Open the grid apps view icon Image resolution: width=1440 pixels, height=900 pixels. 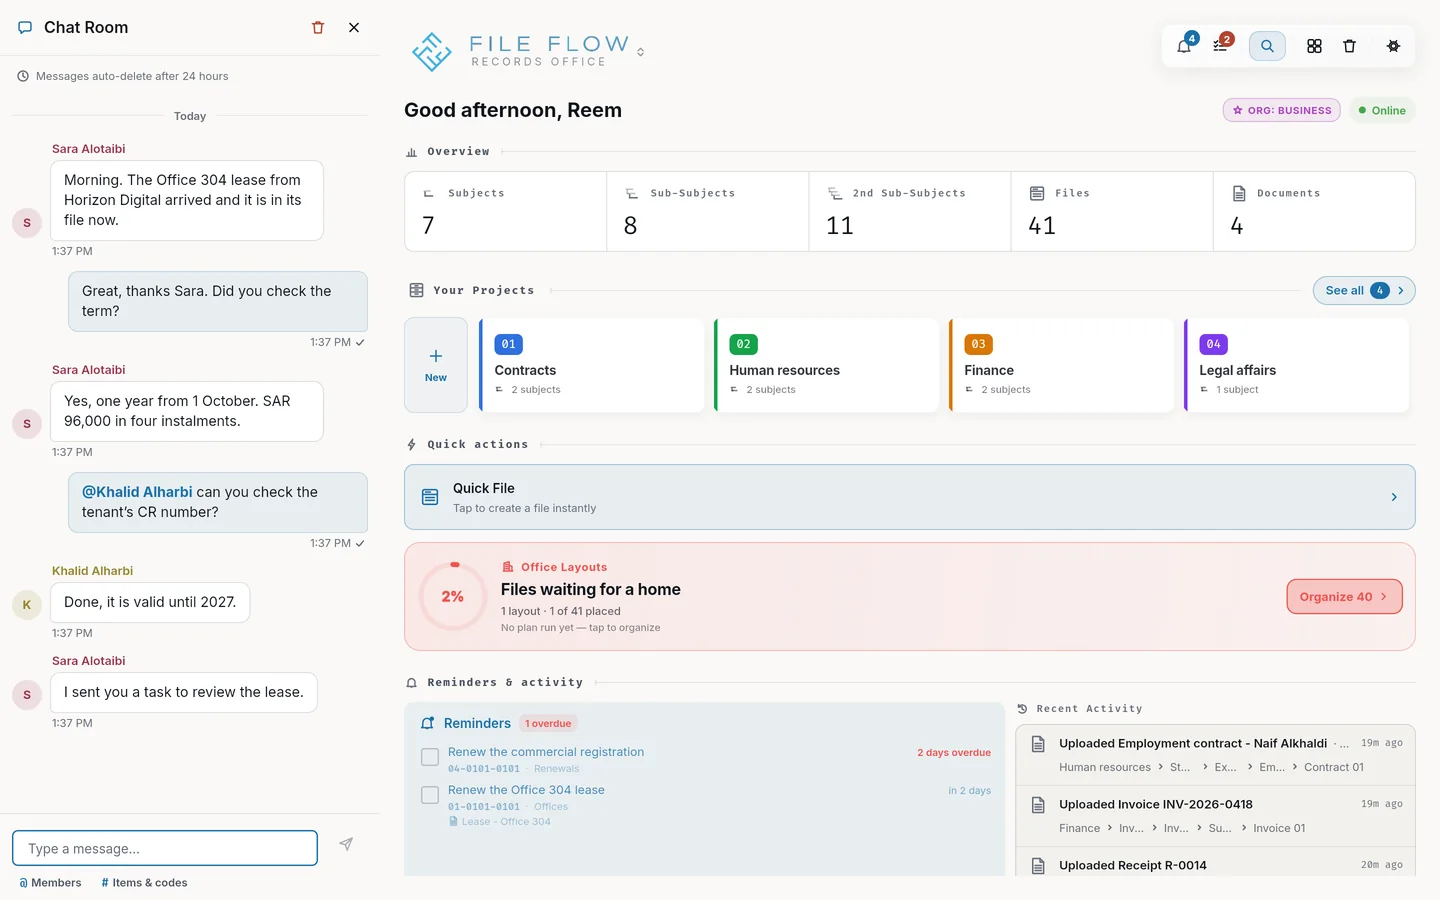[1314, 46]
